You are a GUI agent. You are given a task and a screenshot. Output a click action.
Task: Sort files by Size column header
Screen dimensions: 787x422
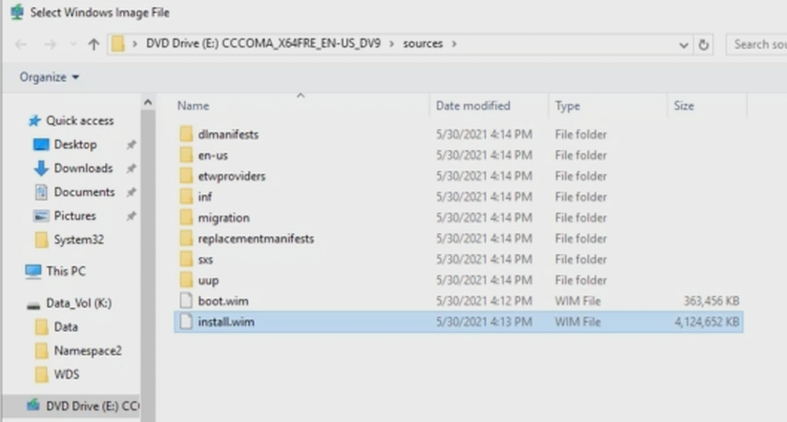click(684, 106)
